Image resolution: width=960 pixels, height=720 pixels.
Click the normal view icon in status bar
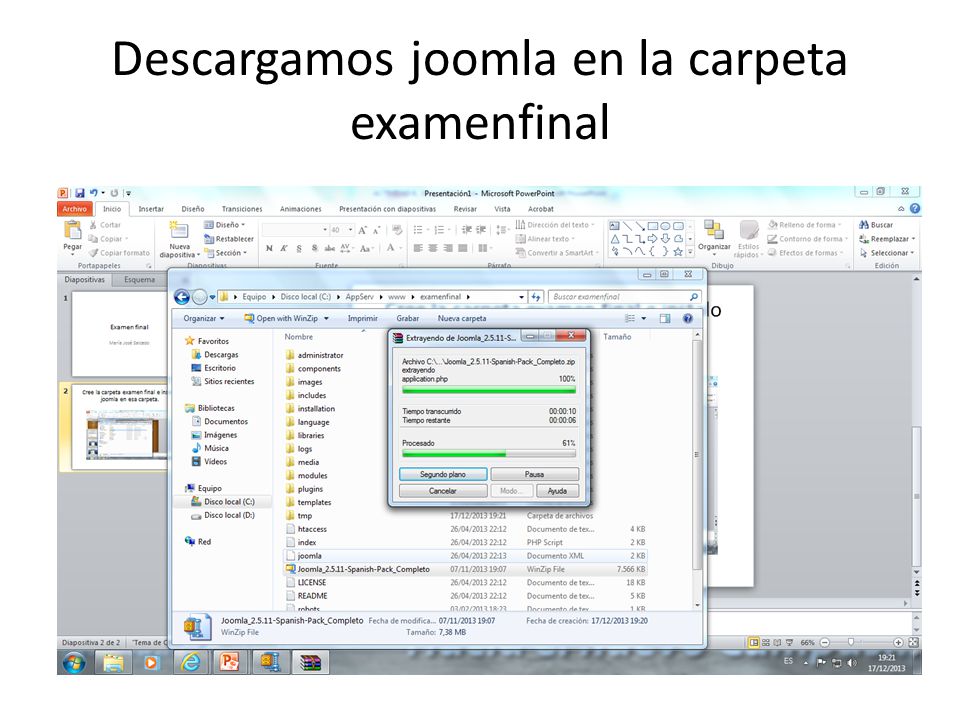click(754, 643)
